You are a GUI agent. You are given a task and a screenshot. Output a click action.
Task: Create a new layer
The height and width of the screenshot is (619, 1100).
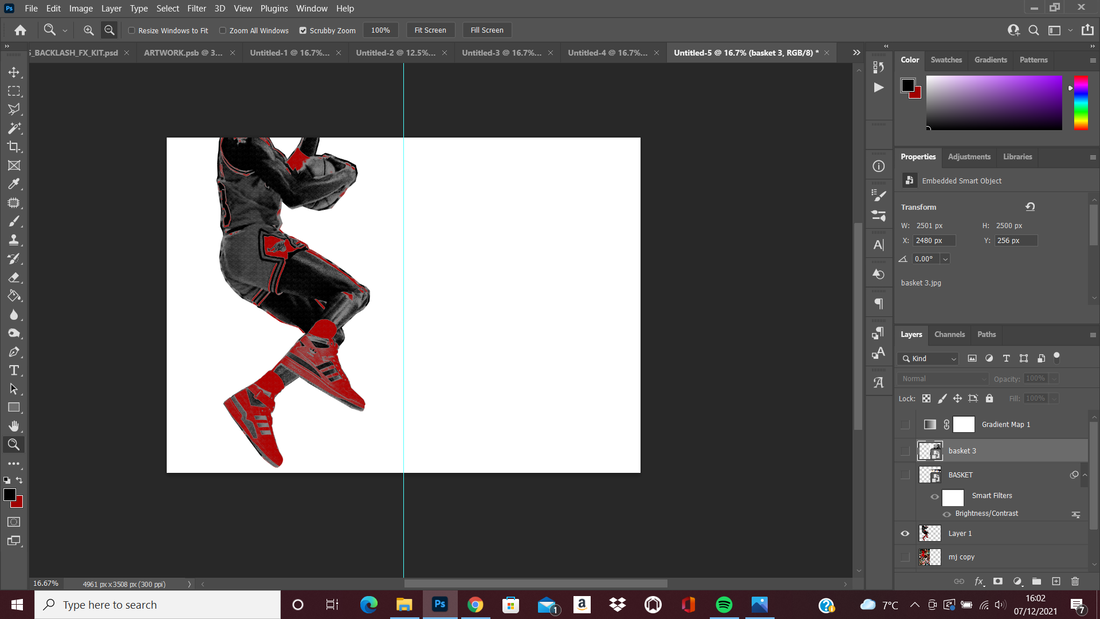click(x=1056, y=581)
